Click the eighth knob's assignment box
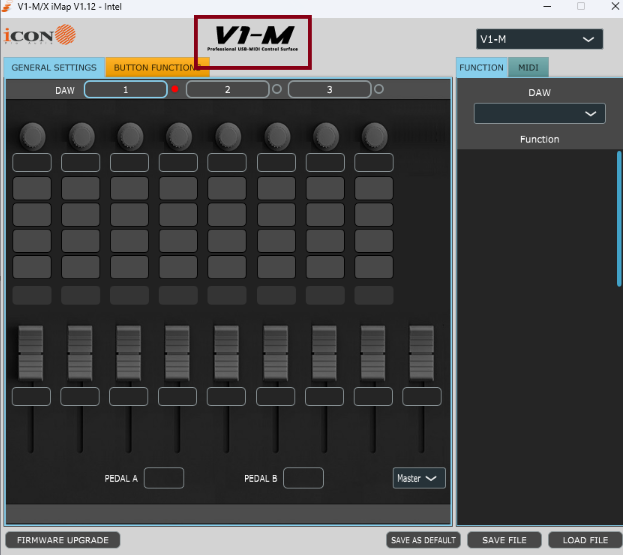 coord(374,163)
